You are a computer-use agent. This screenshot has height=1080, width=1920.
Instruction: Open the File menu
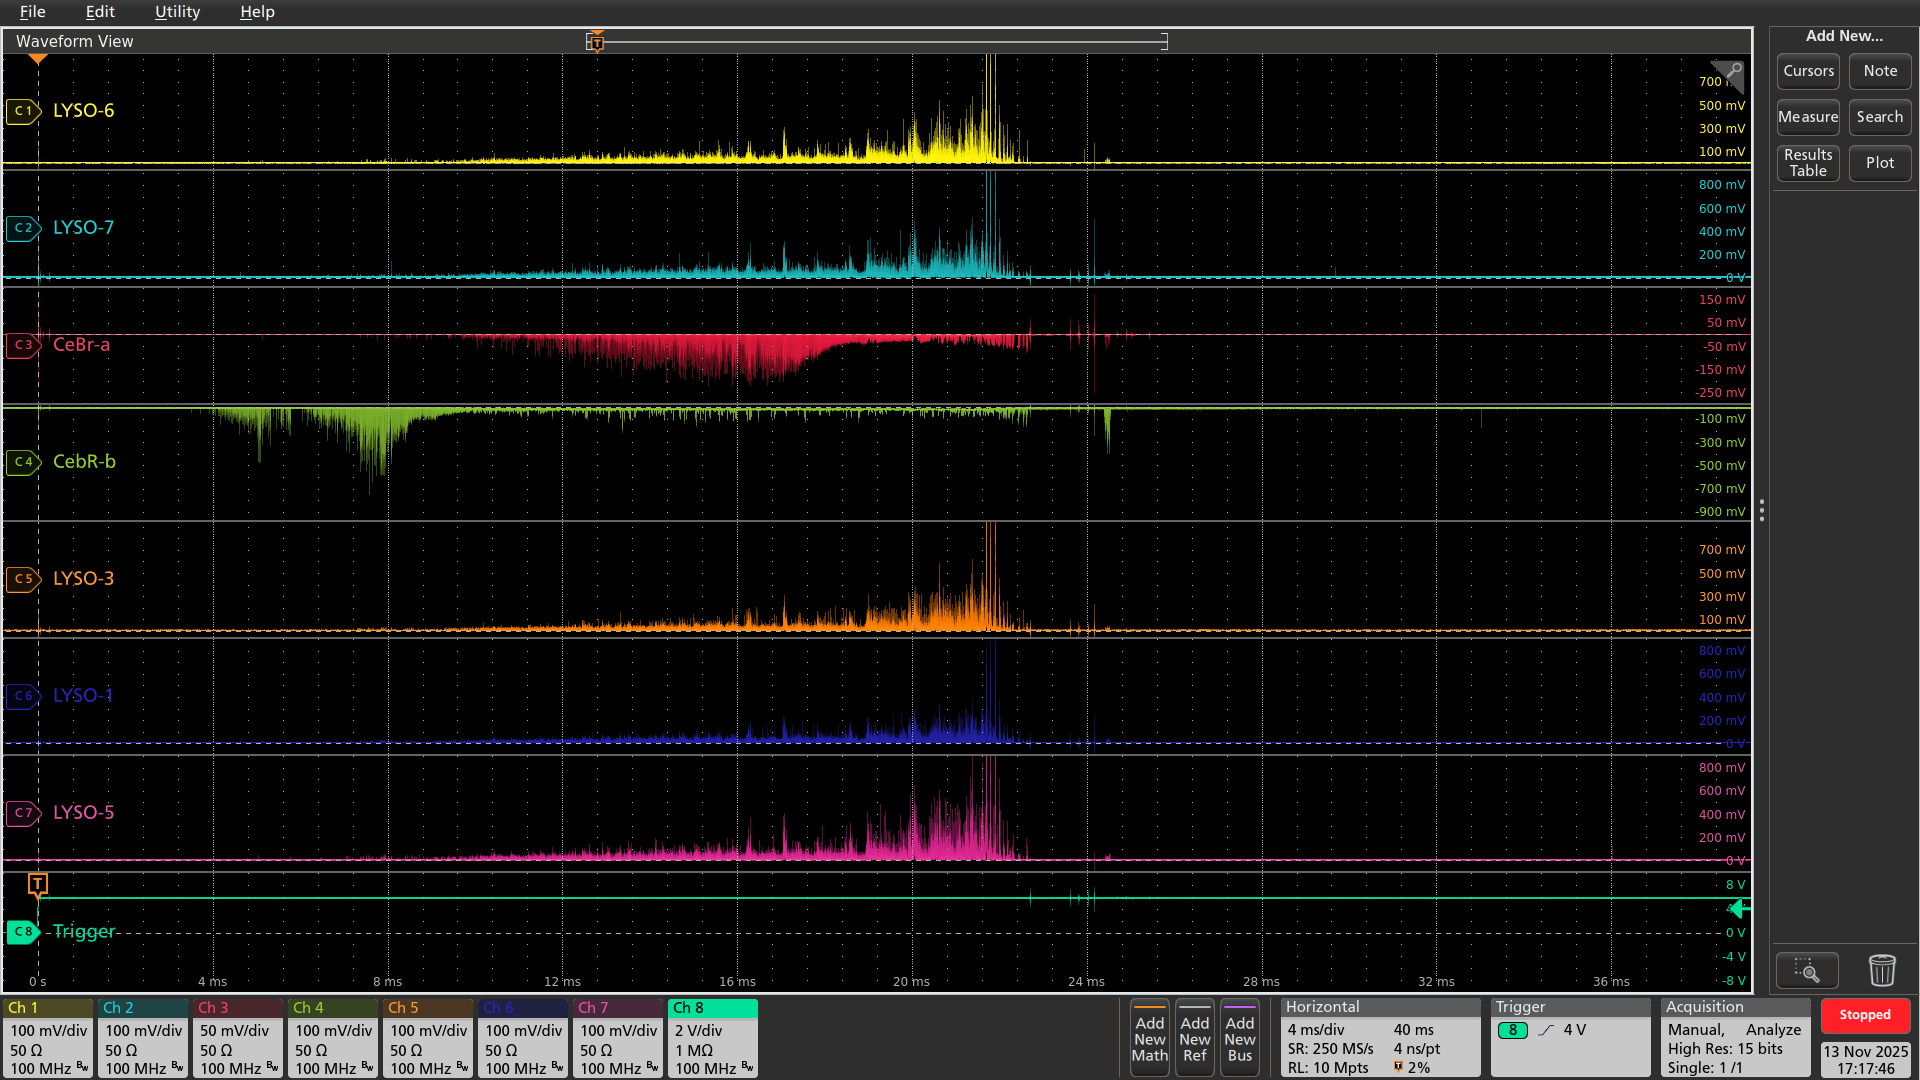tap(32, 12)
